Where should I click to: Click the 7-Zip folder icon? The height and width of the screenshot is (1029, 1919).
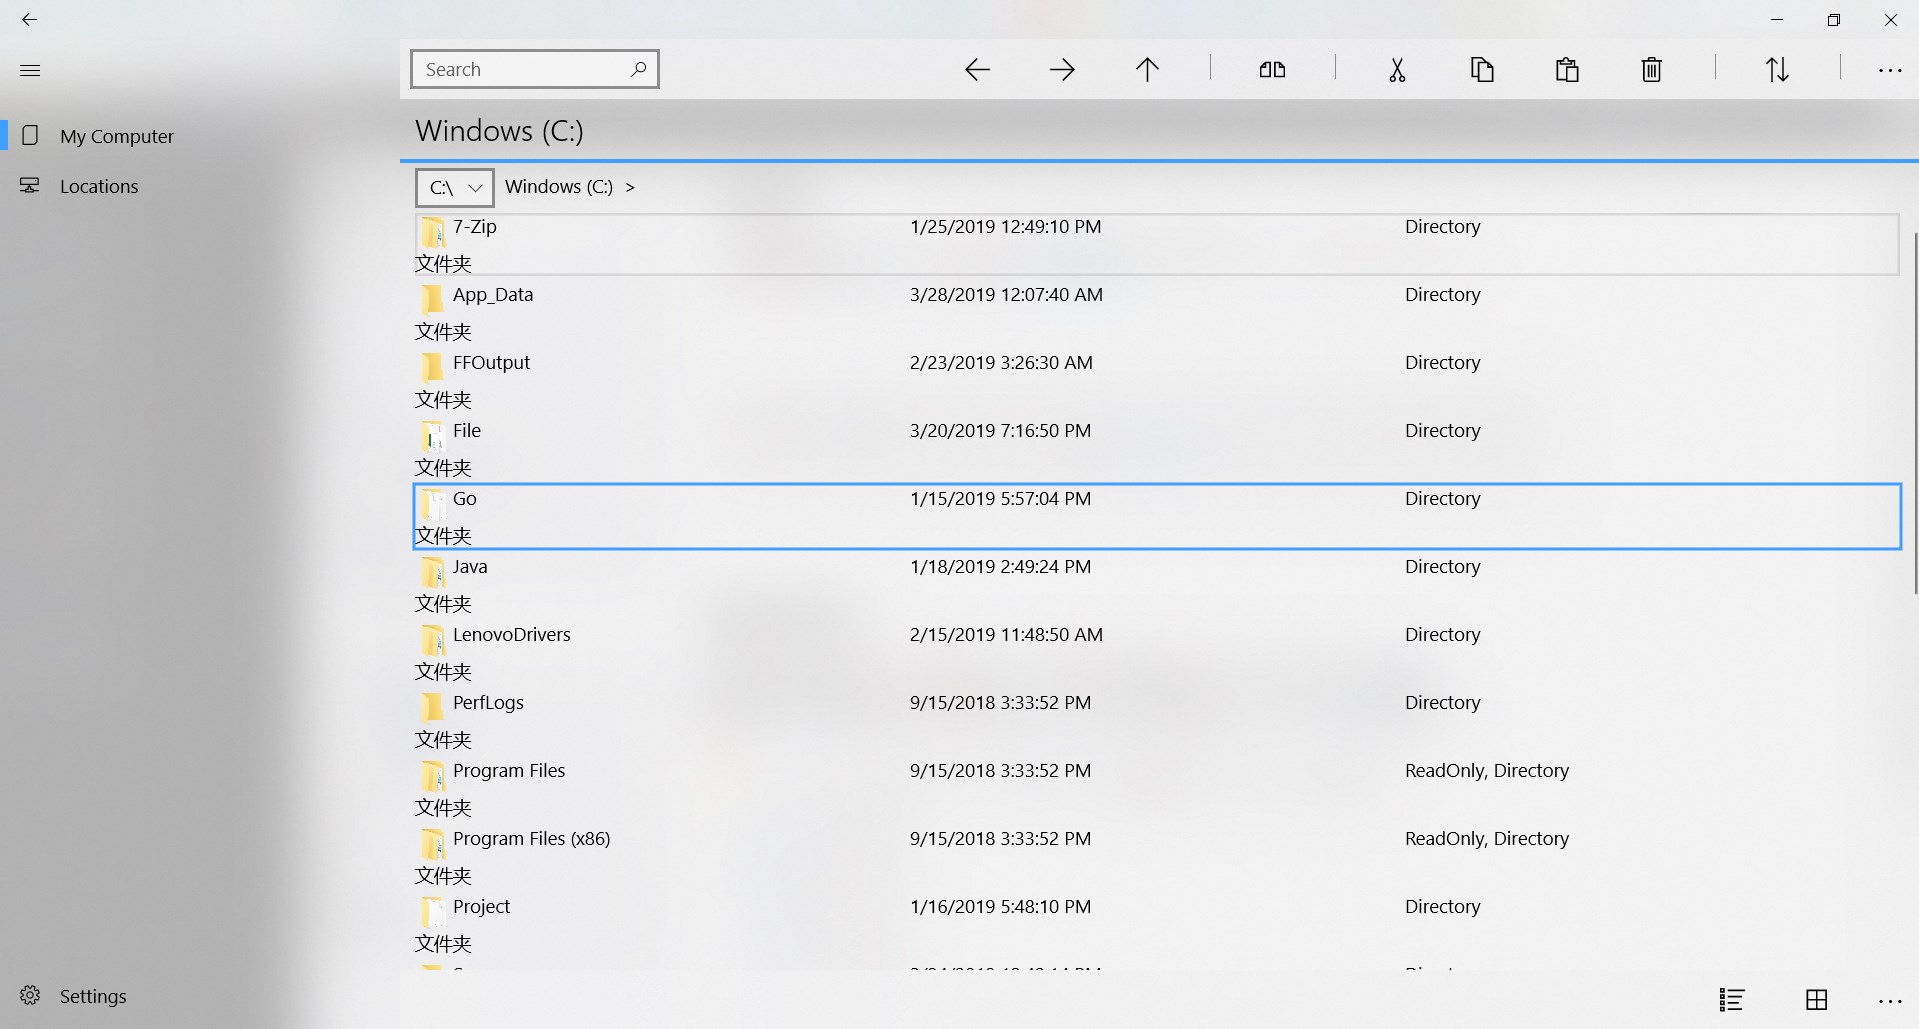click(x=432, y=231)
